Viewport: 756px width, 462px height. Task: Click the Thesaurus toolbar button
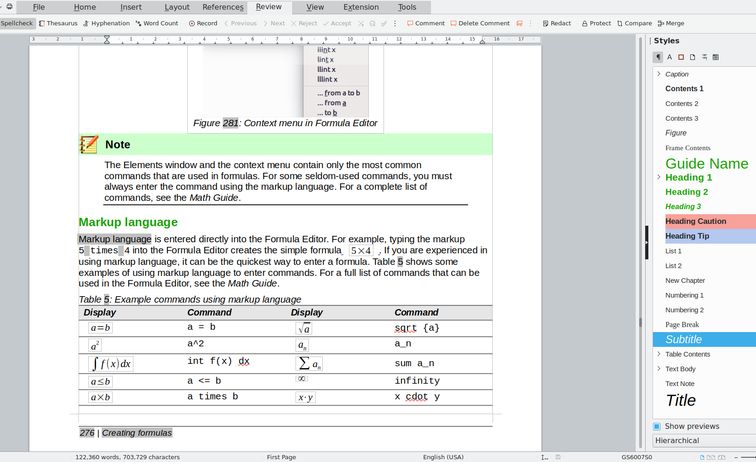point(57,23)
